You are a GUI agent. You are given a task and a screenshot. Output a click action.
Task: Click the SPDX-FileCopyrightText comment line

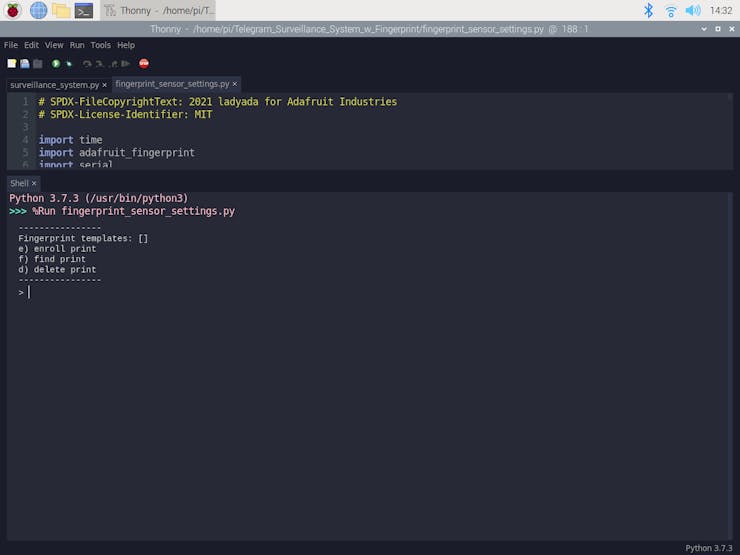coord(218,101)
